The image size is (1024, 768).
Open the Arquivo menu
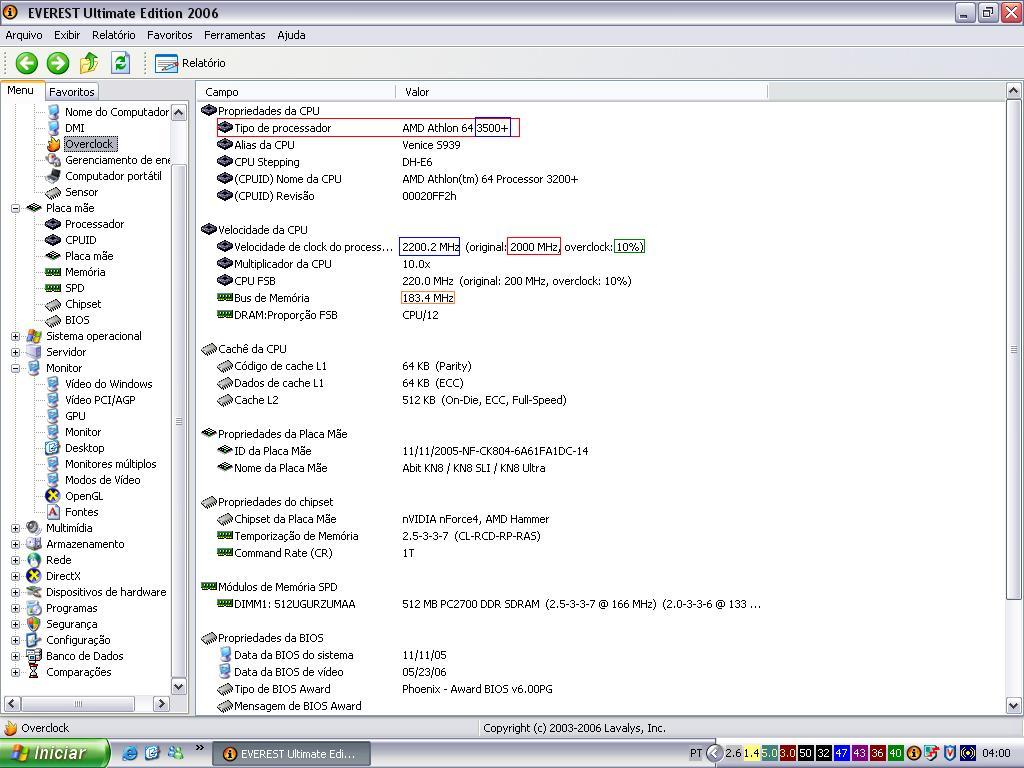24,35
